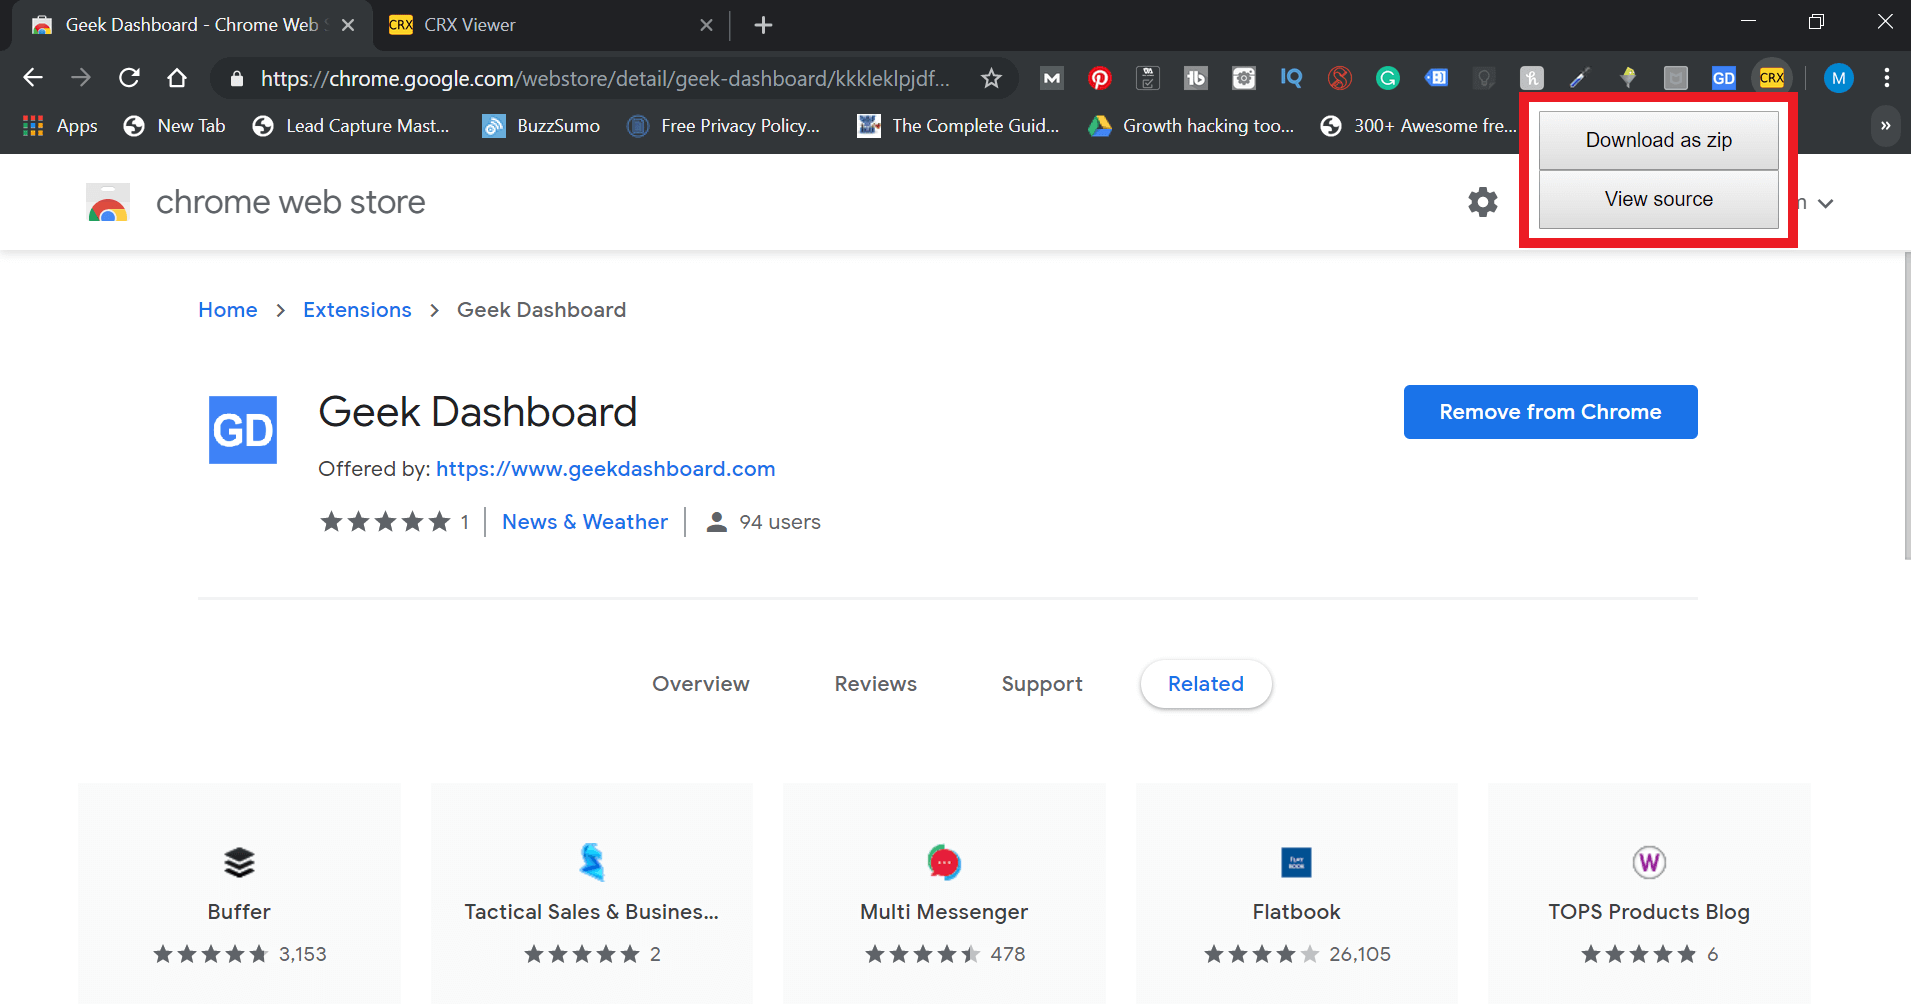
Task: Click Remove from Chrome
Action: (x=1550, y=411)
